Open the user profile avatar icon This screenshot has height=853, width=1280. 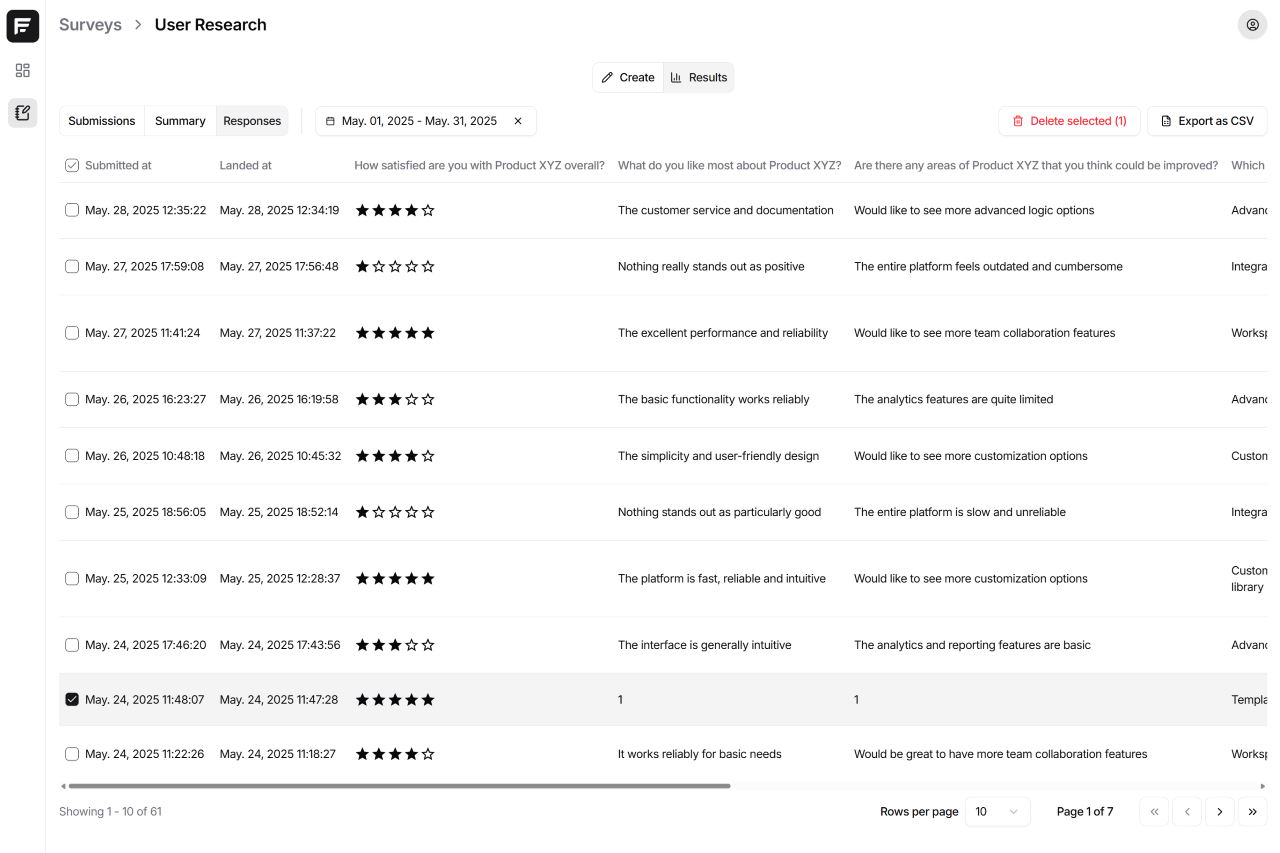[x=1252, y=25]
